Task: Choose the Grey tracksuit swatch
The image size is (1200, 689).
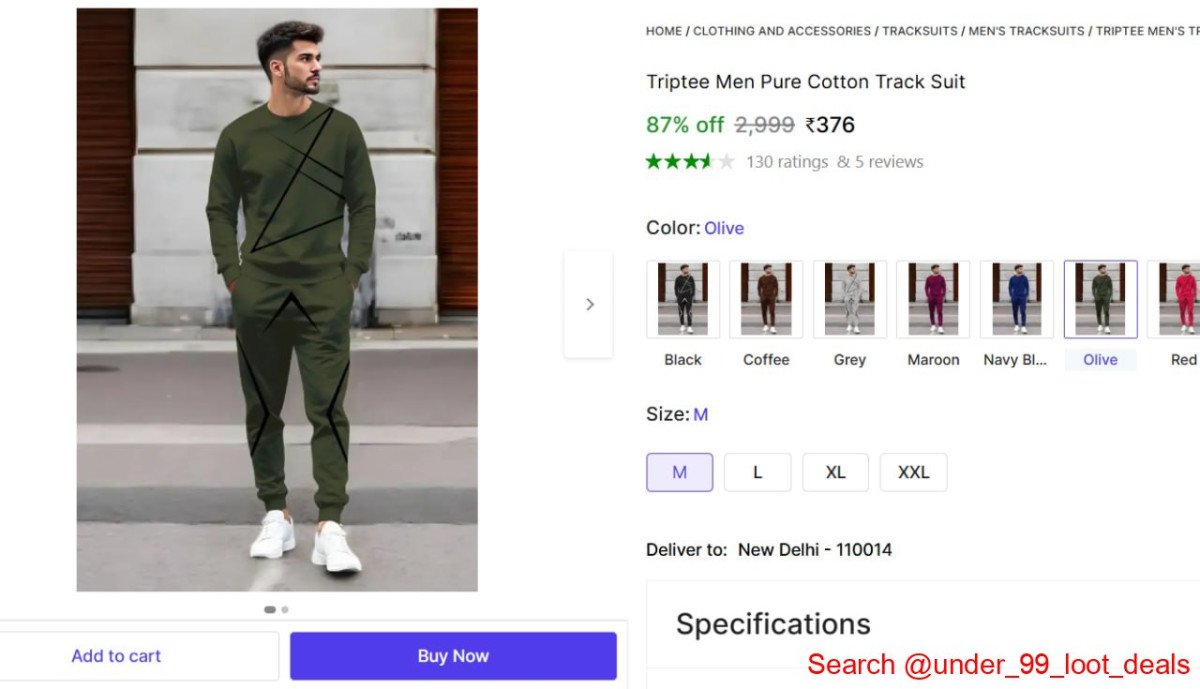Action: [x=850, y=299]
